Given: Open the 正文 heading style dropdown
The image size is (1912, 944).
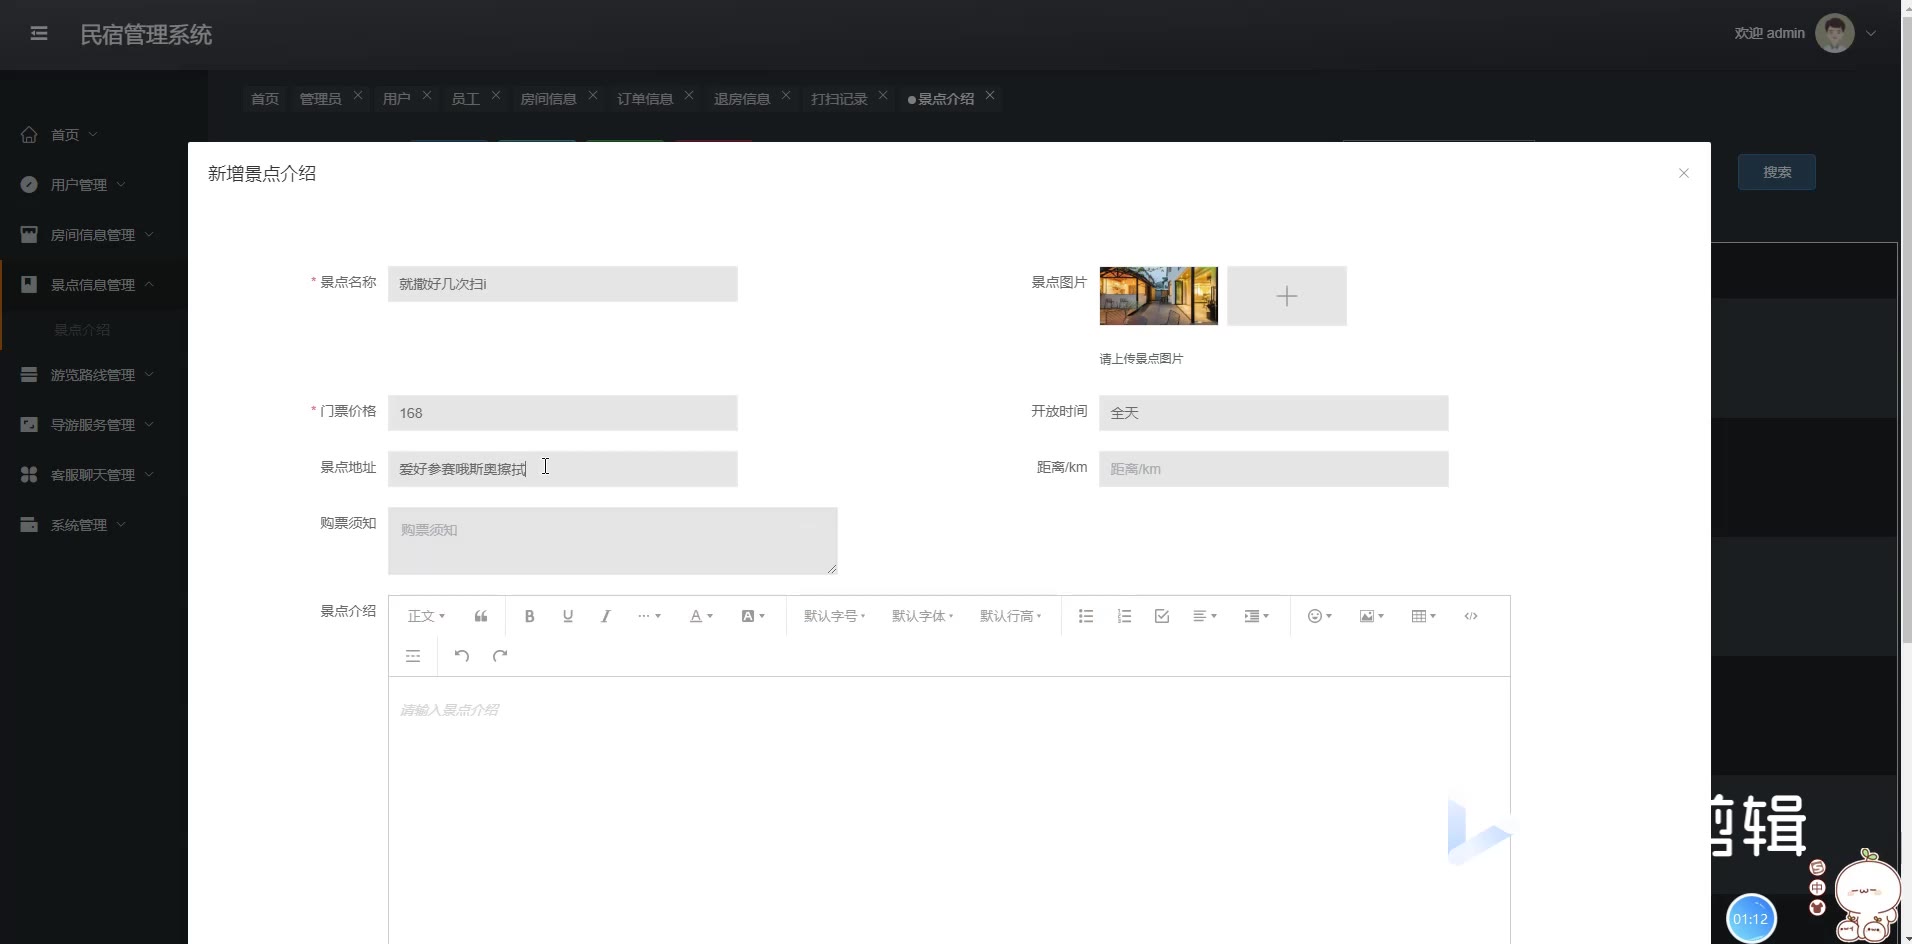Looking at the screenshot, I should (426, 616).
